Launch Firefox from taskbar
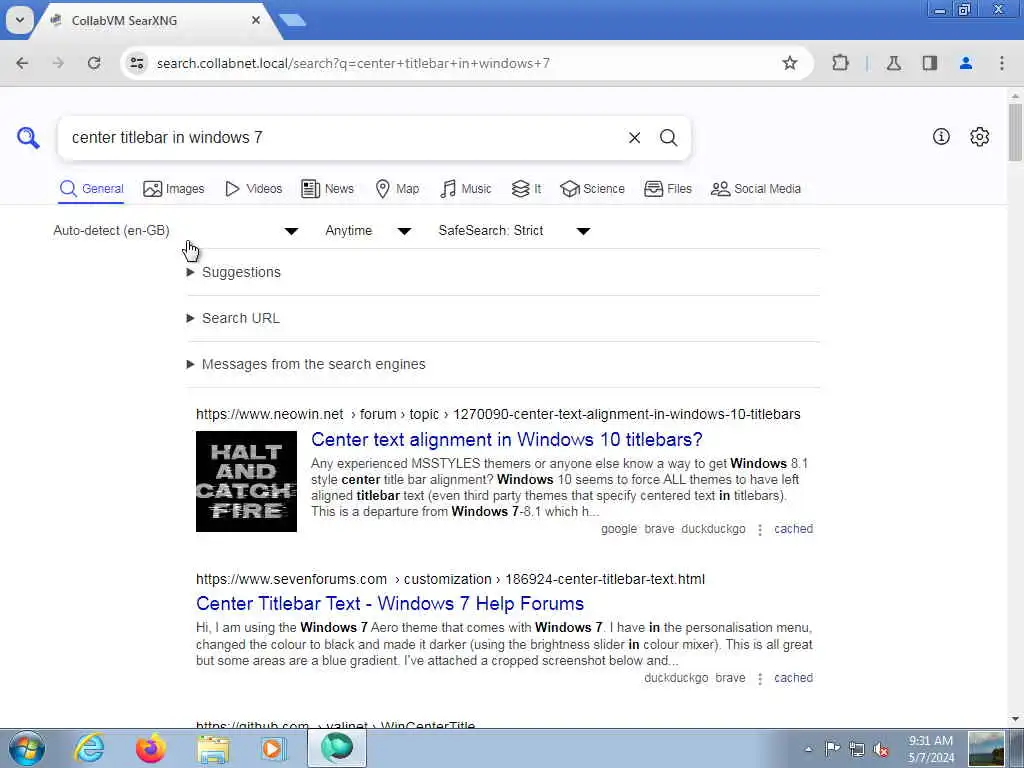This screenshot has width=1024, height=768. (151, 748)
